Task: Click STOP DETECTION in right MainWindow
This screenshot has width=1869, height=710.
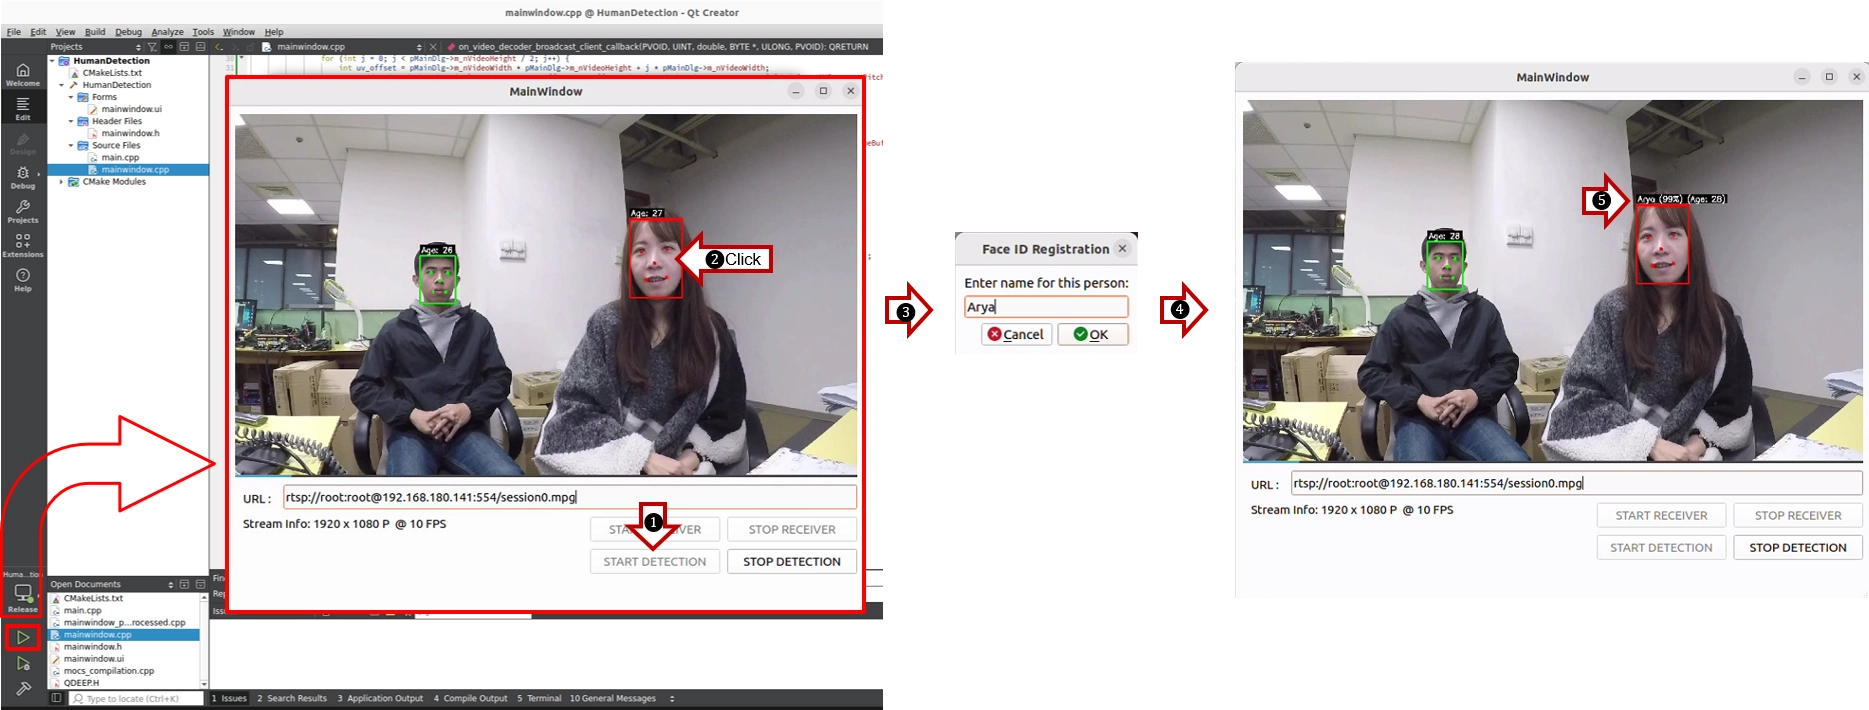Action: (1798, 548)
